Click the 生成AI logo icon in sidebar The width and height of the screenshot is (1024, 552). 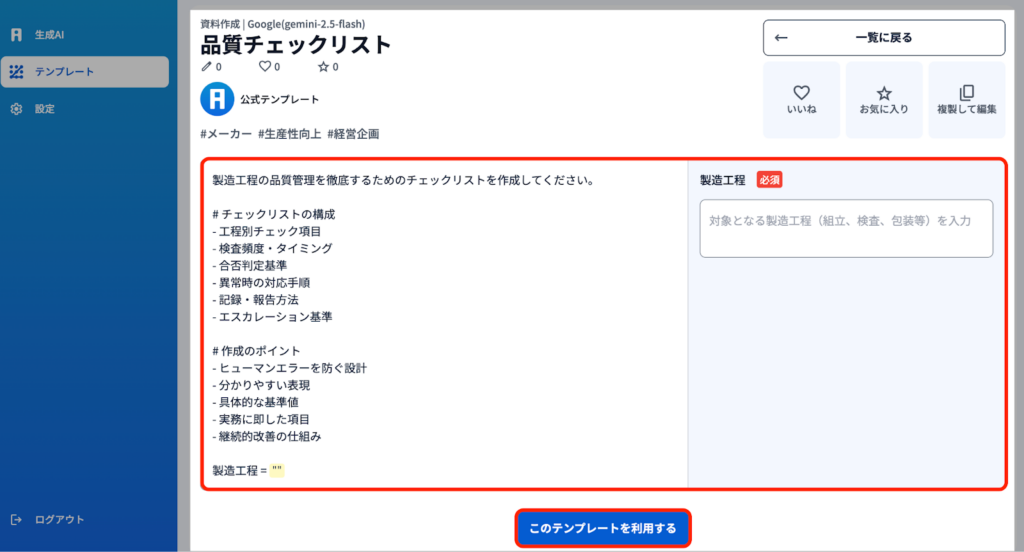[x=16, y=35]
